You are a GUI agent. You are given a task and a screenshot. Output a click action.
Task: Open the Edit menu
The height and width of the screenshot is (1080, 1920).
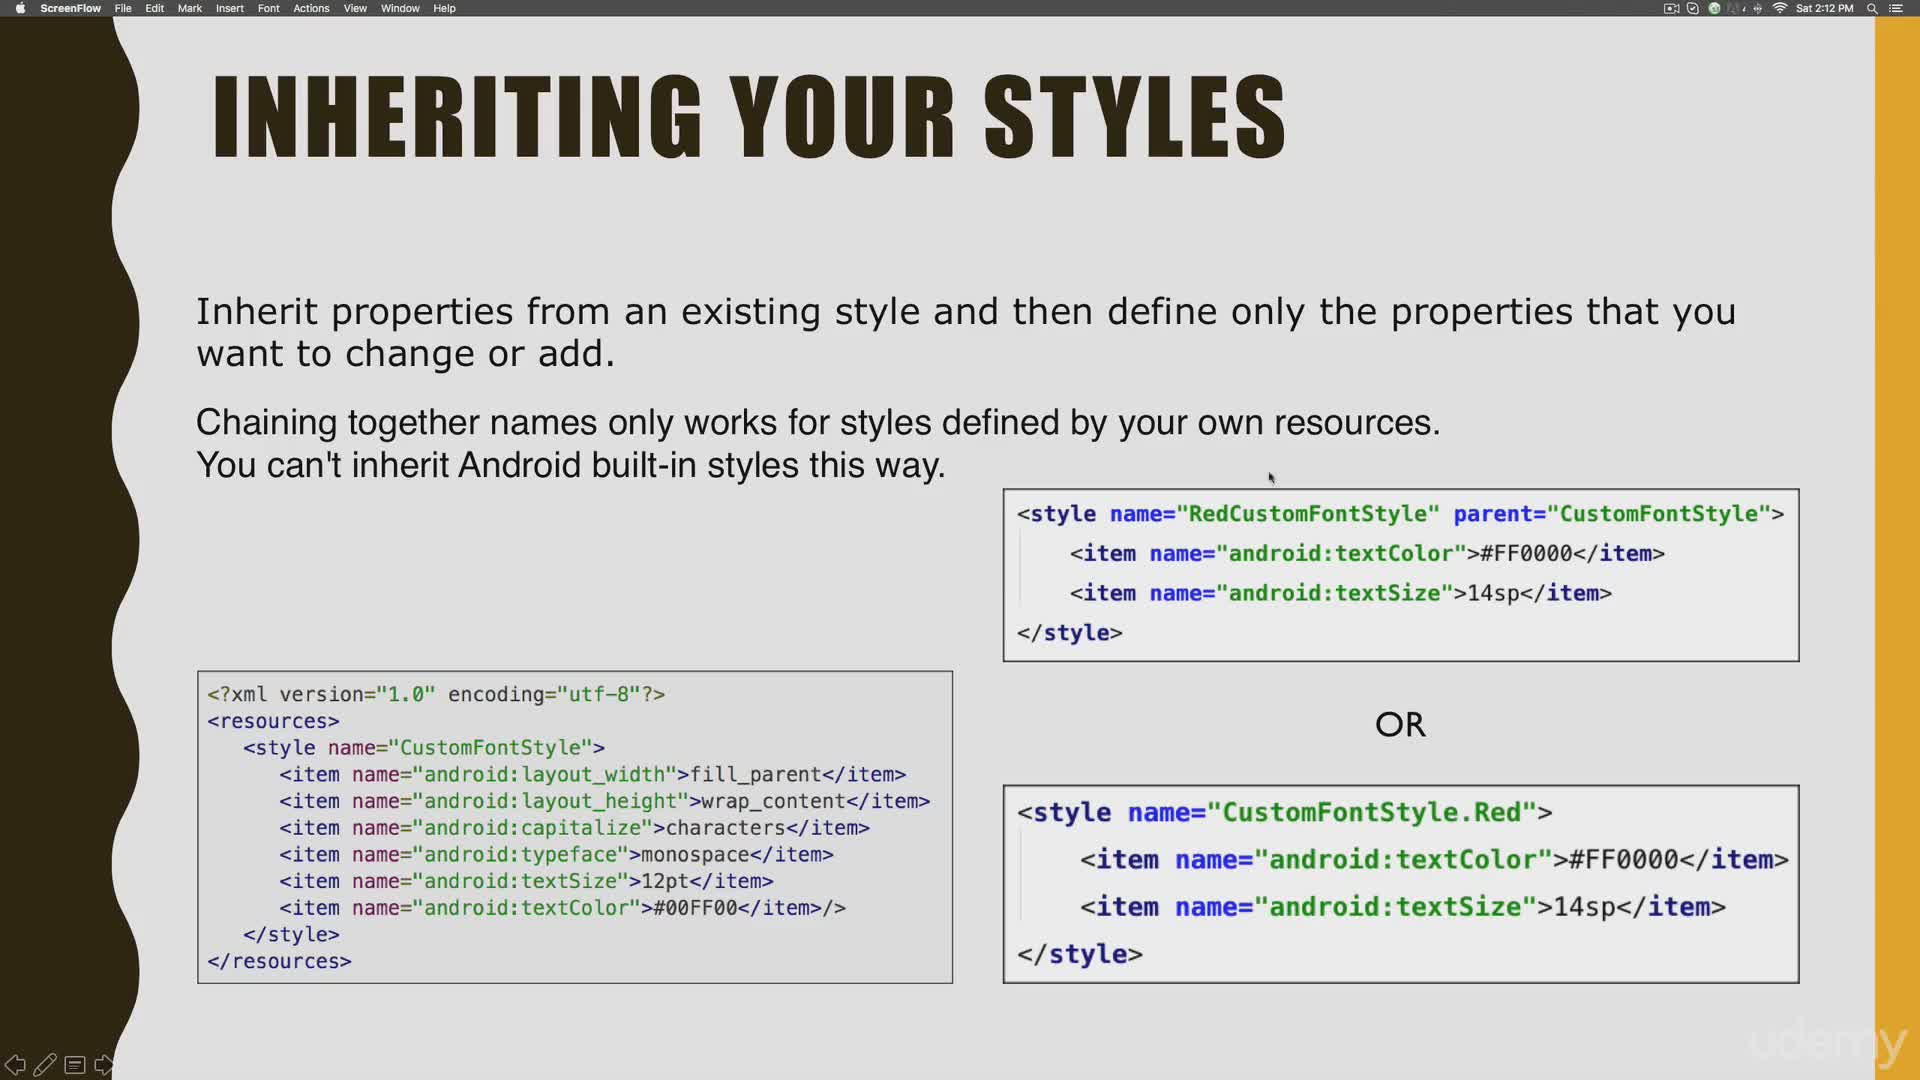[154, 8]
